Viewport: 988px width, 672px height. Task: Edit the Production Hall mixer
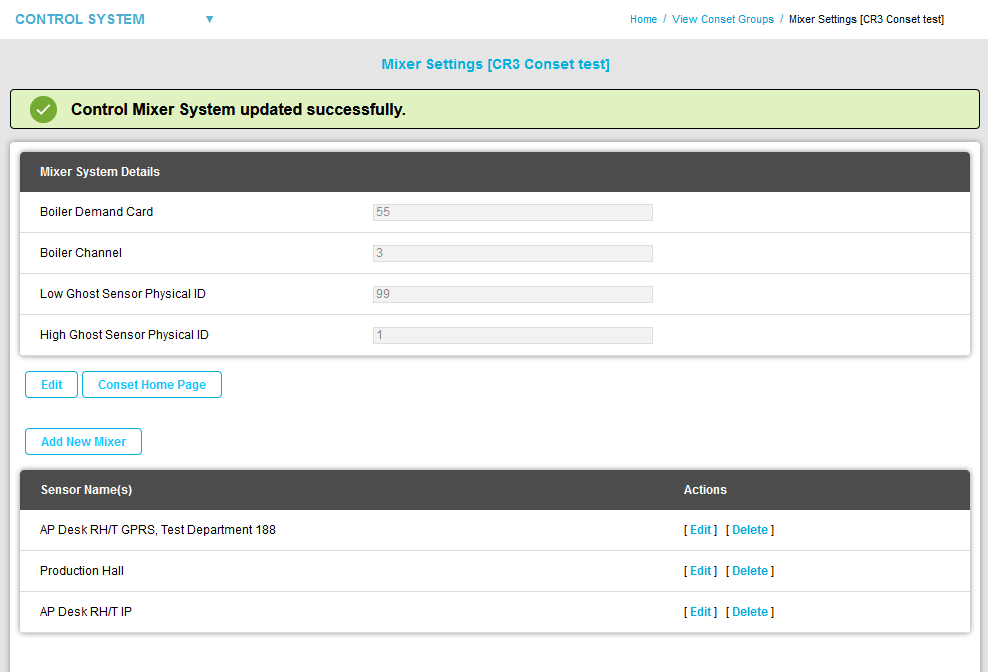[x=700, y=571]
